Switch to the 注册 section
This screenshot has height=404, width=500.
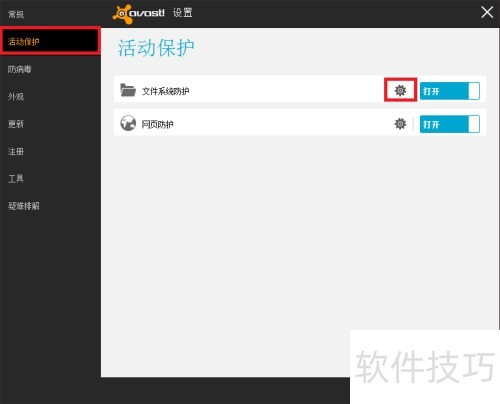pos(16,151)
